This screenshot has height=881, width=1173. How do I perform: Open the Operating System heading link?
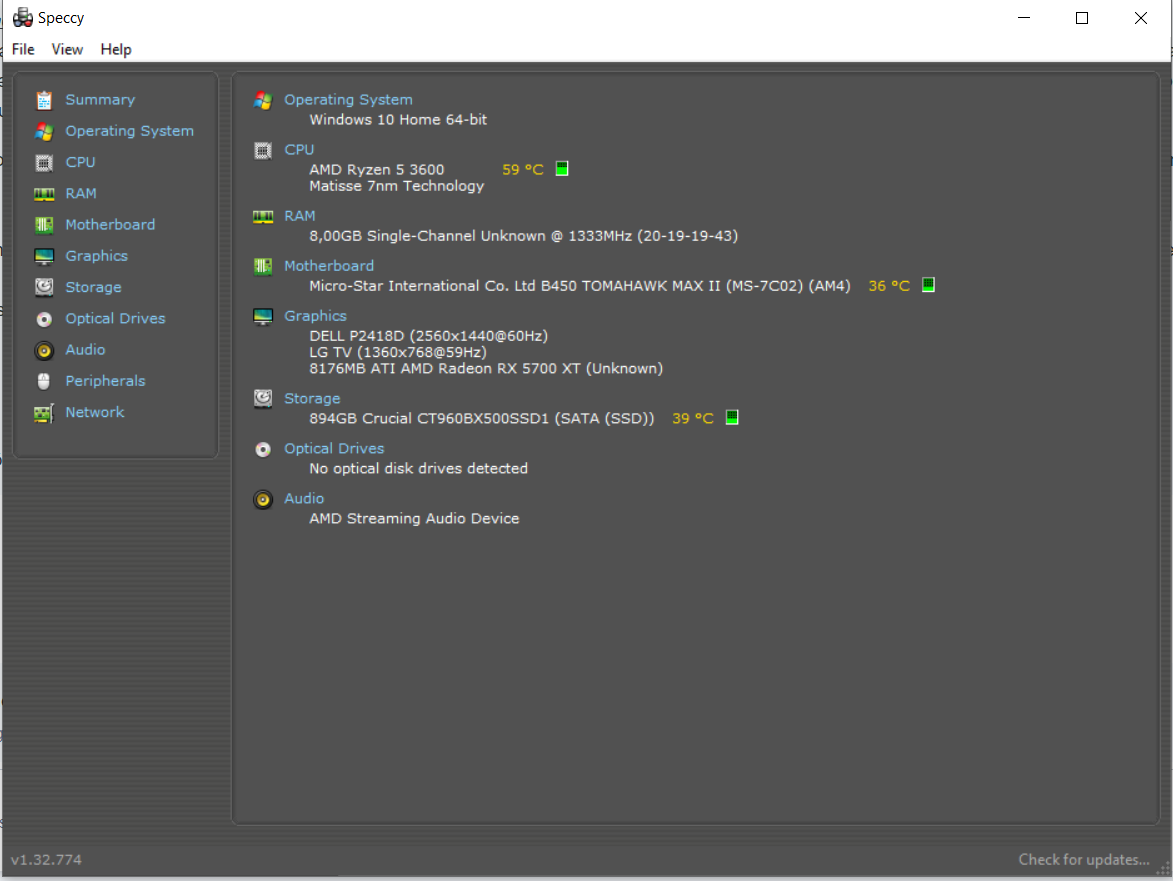pos(349,100)
